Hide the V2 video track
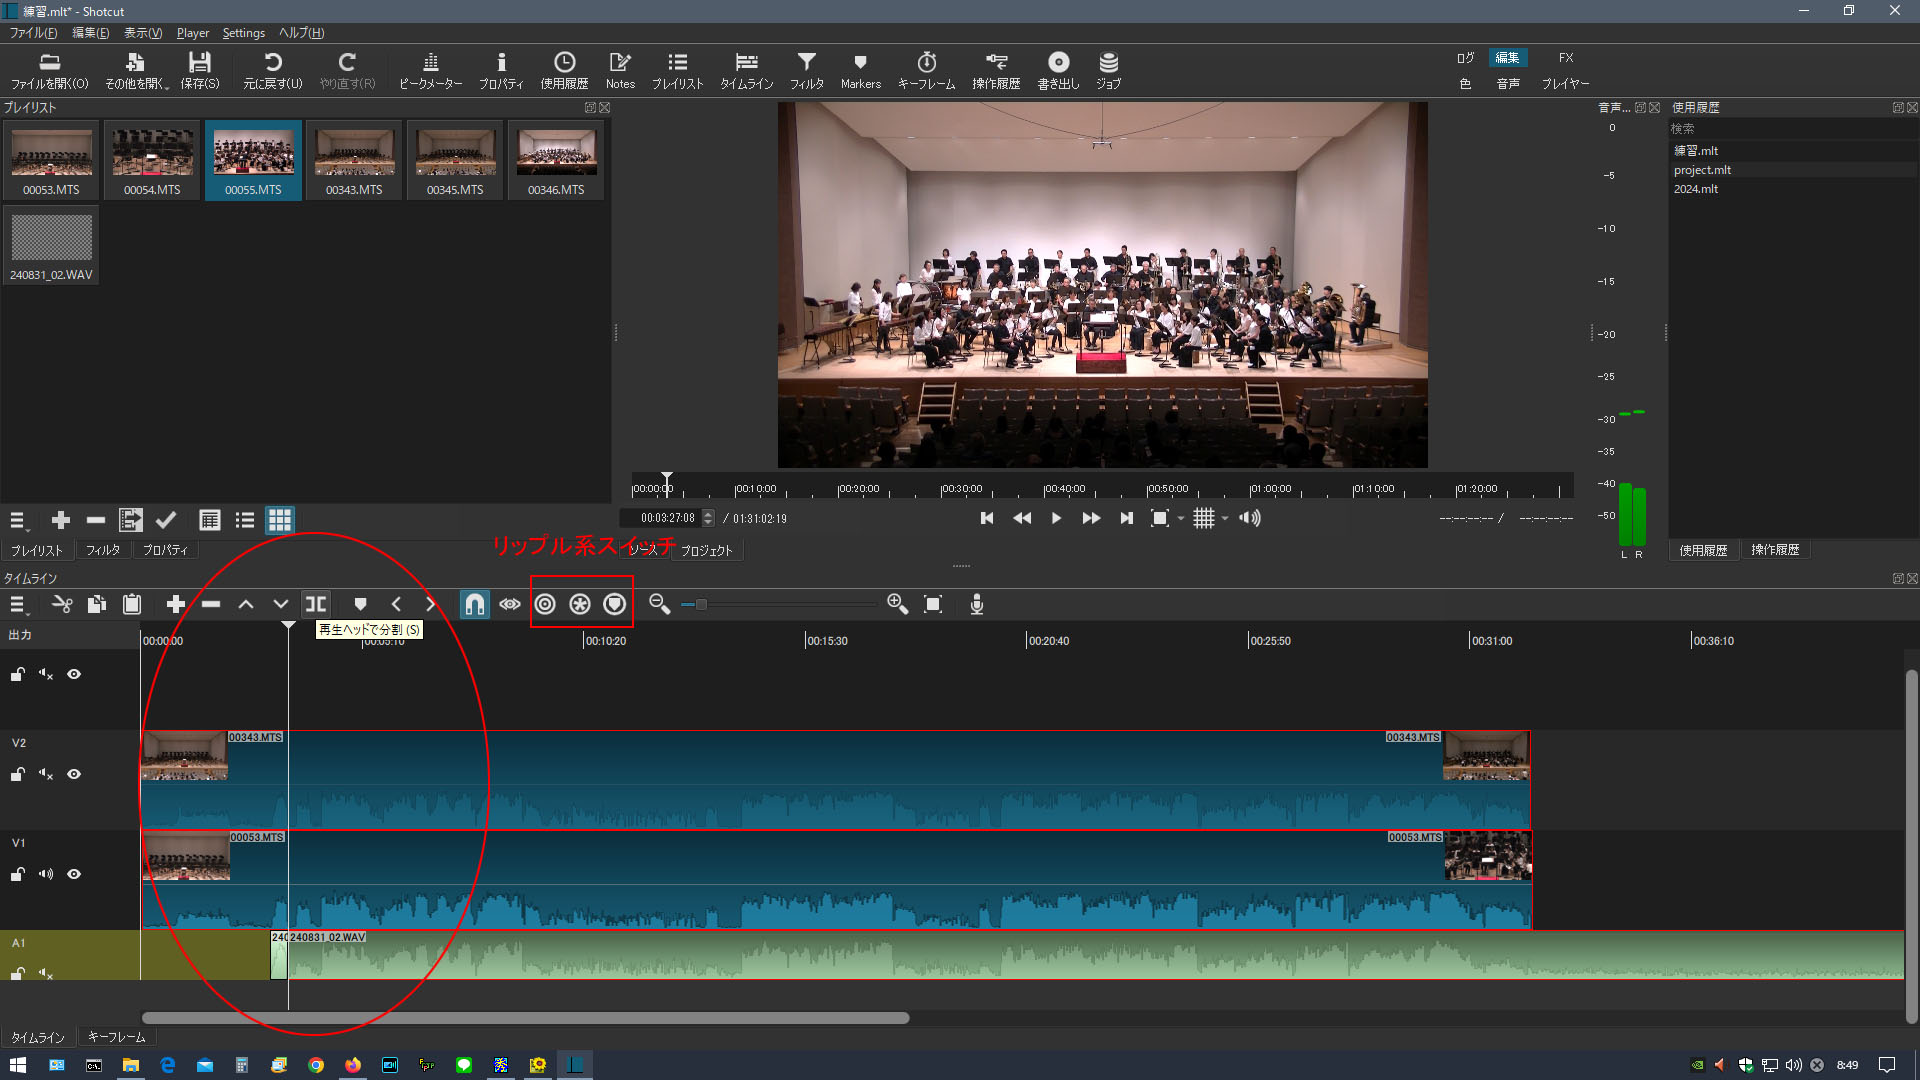Screen dimensions: 1920x1080 [x=74, y=774]
